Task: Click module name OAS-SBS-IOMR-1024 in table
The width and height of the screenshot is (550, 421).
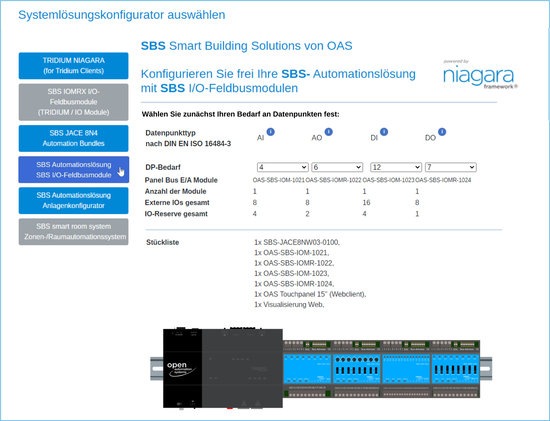Action: (443, 180)
